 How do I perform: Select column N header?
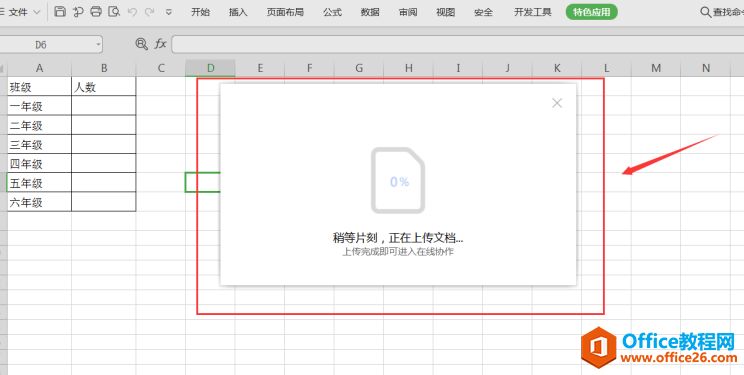coord(706,68)
